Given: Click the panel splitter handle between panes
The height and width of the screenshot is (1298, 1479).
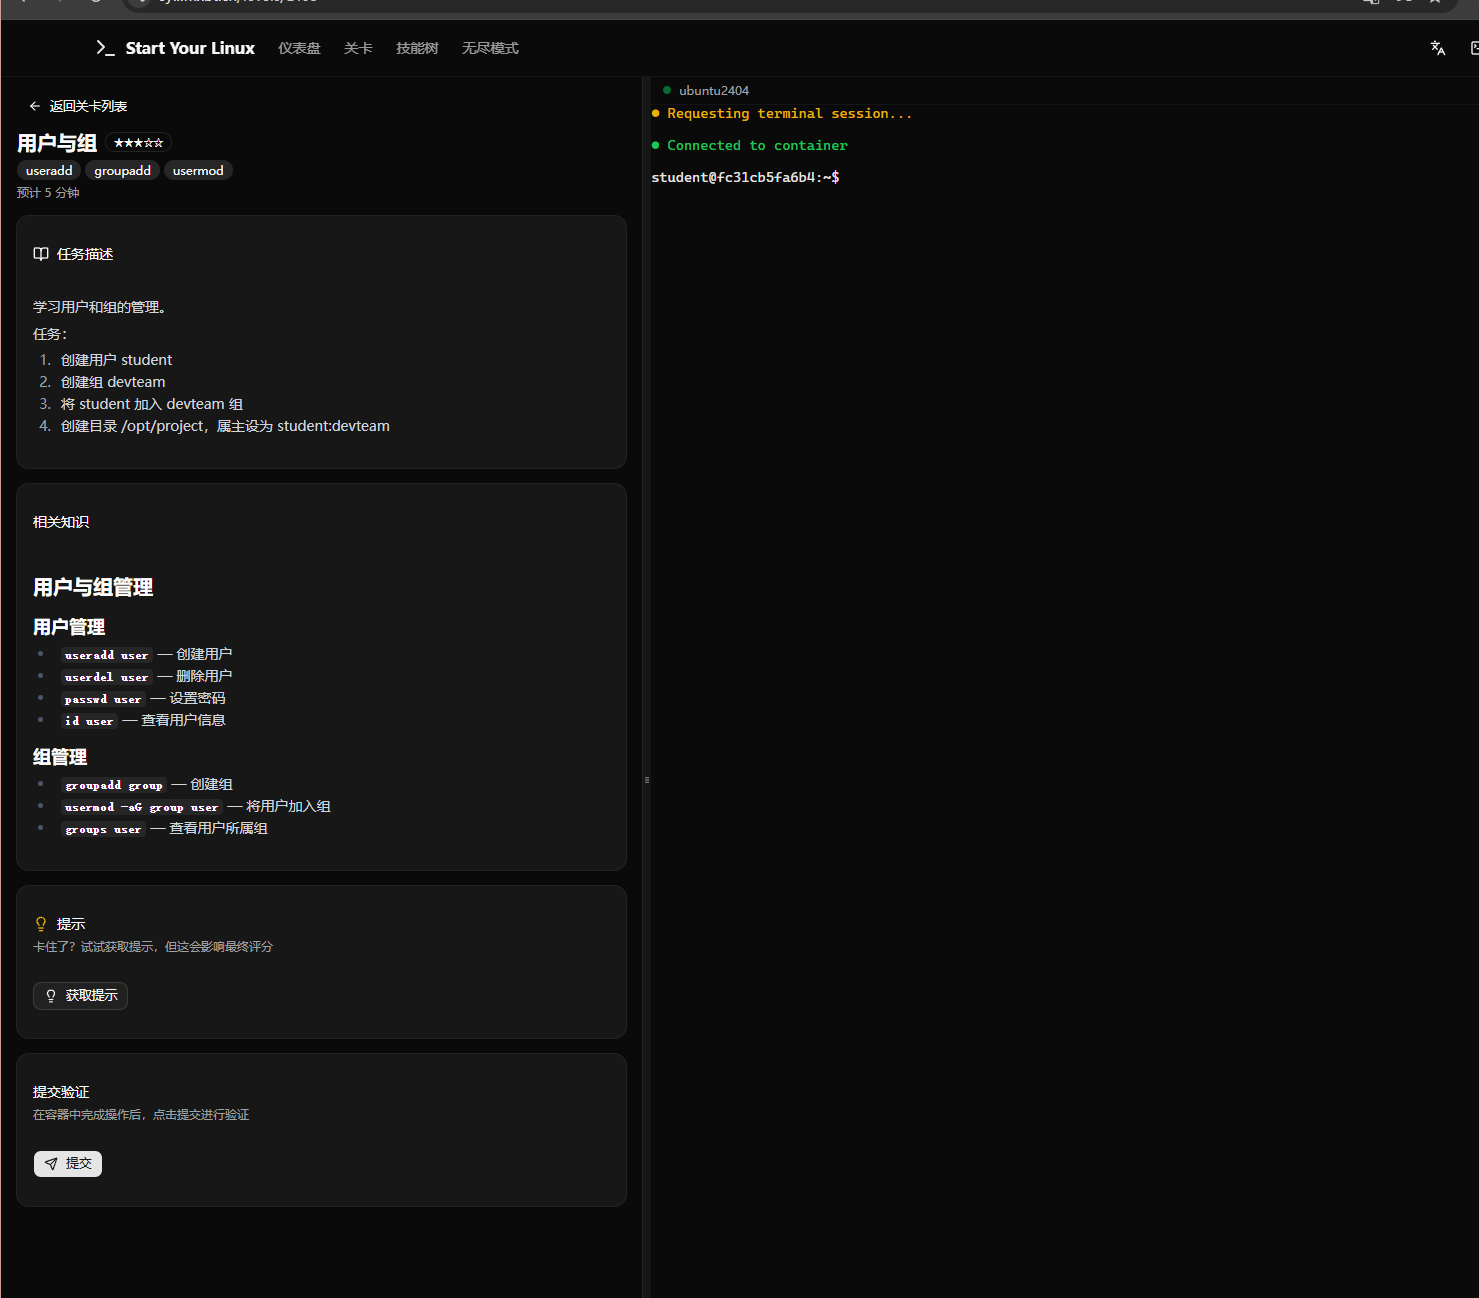Looking at the screenshot, I should pyautogui.click(x=647, y=780).
